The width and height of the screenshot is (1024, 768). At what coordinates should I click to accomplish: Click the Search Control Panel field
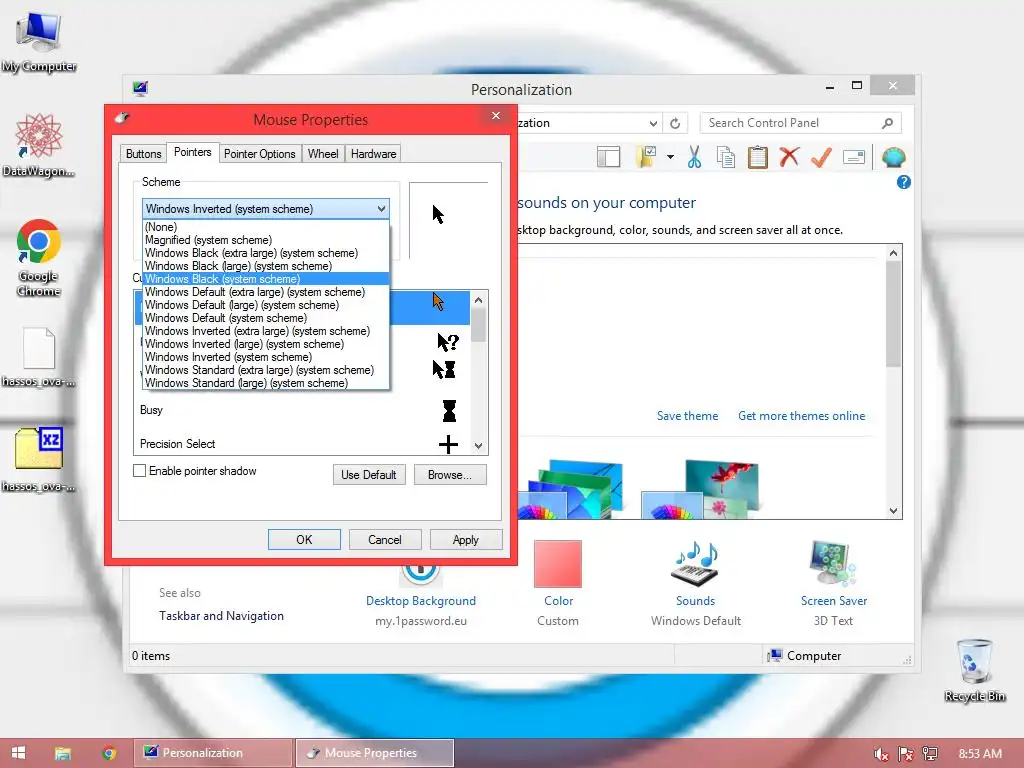click(801, 123)
